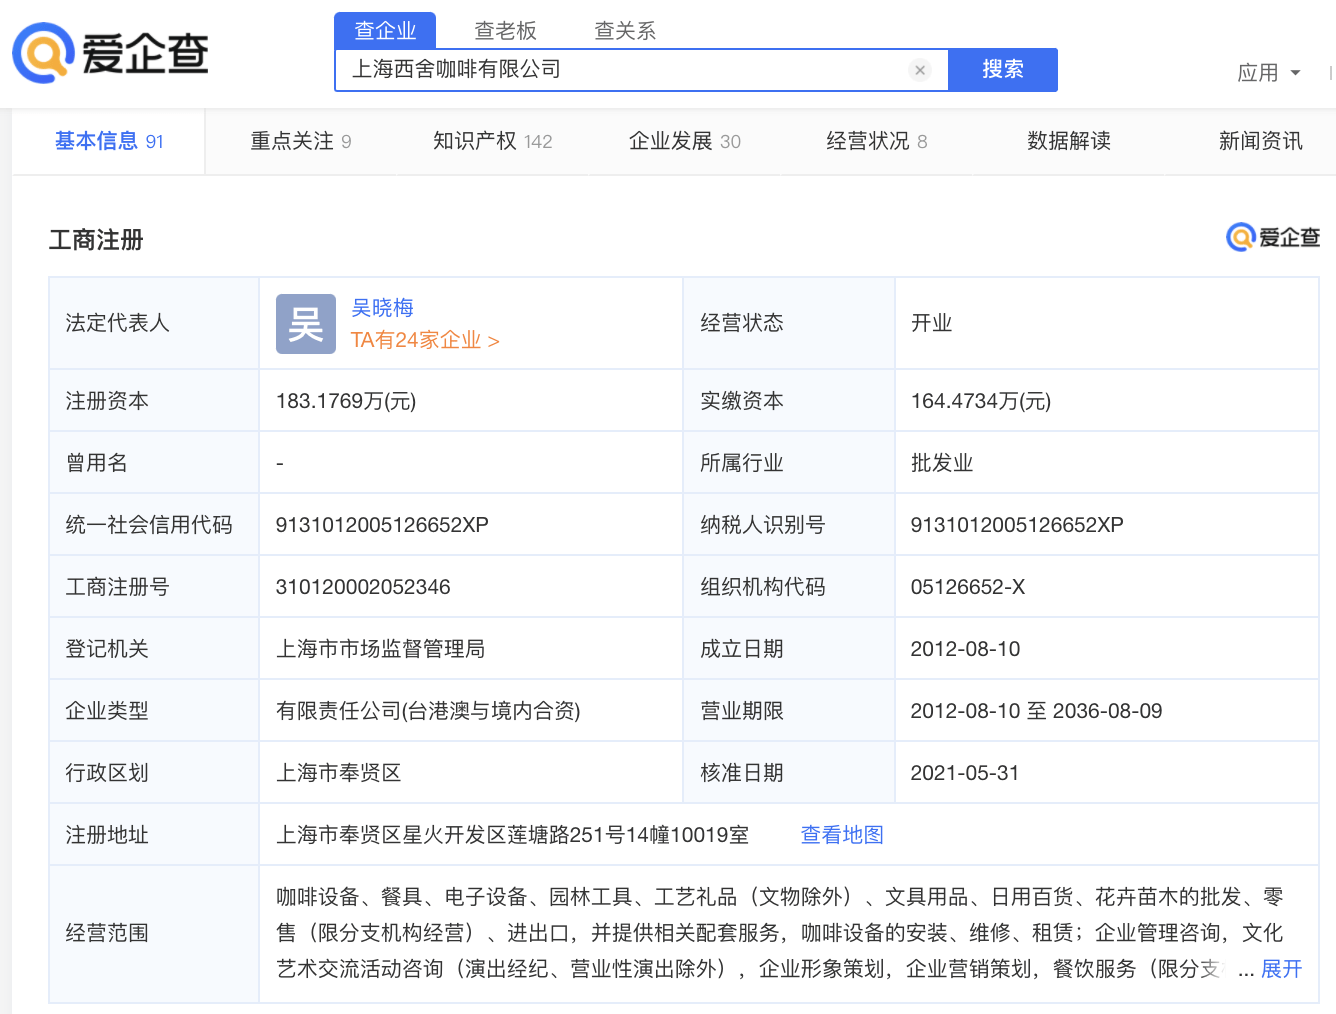Open the 吴晓梅 profile link

point(382,308)
